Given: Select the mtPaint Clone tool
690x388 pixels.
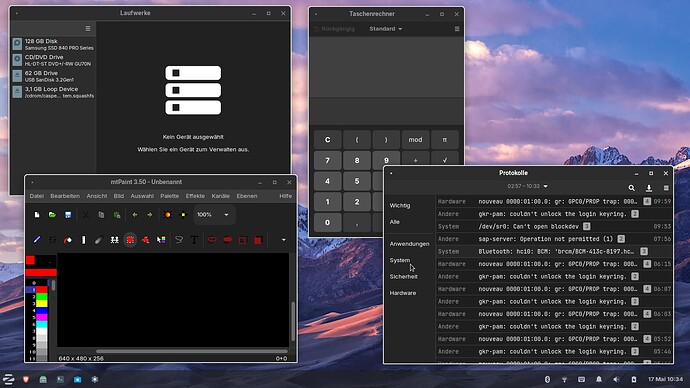Looking at the screenshot, I should [x=114, y=240].
